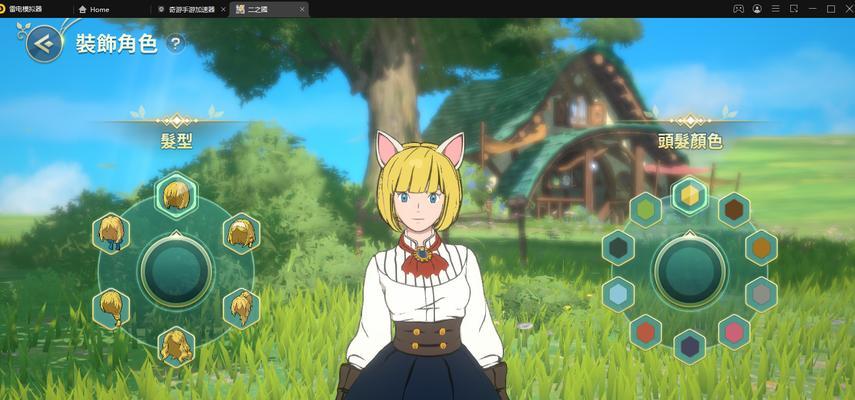Click the hair color wheel center dial
855x400 pixels.
tap(690, 271)
